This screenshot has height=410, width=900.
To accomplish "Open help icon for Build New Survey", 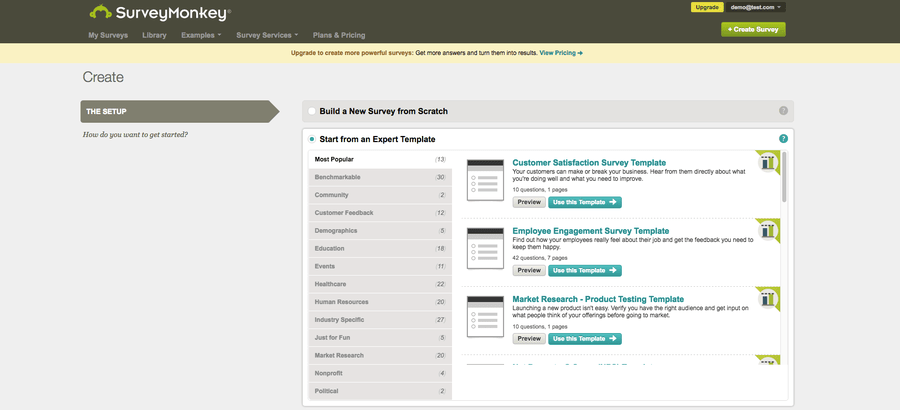I will click(x=783, y=111).
